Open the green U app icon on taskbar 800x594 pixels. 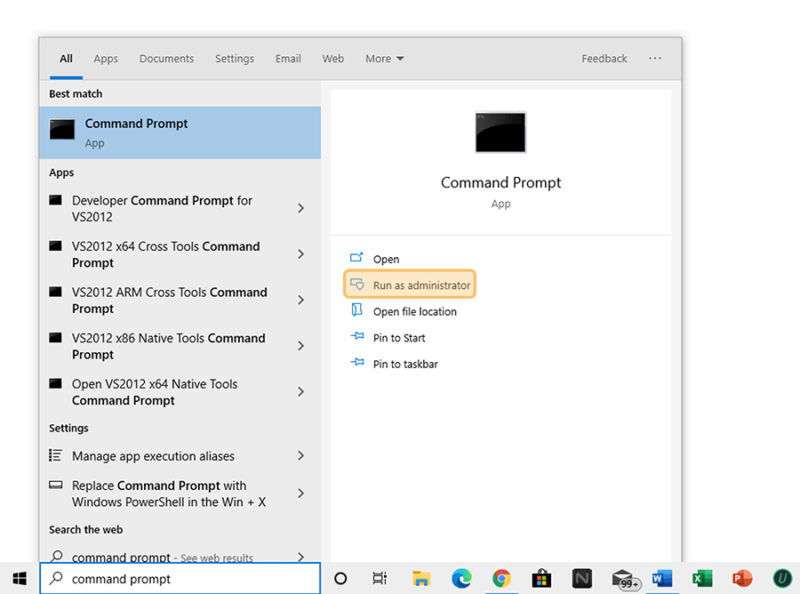click(x=782, y=578)
